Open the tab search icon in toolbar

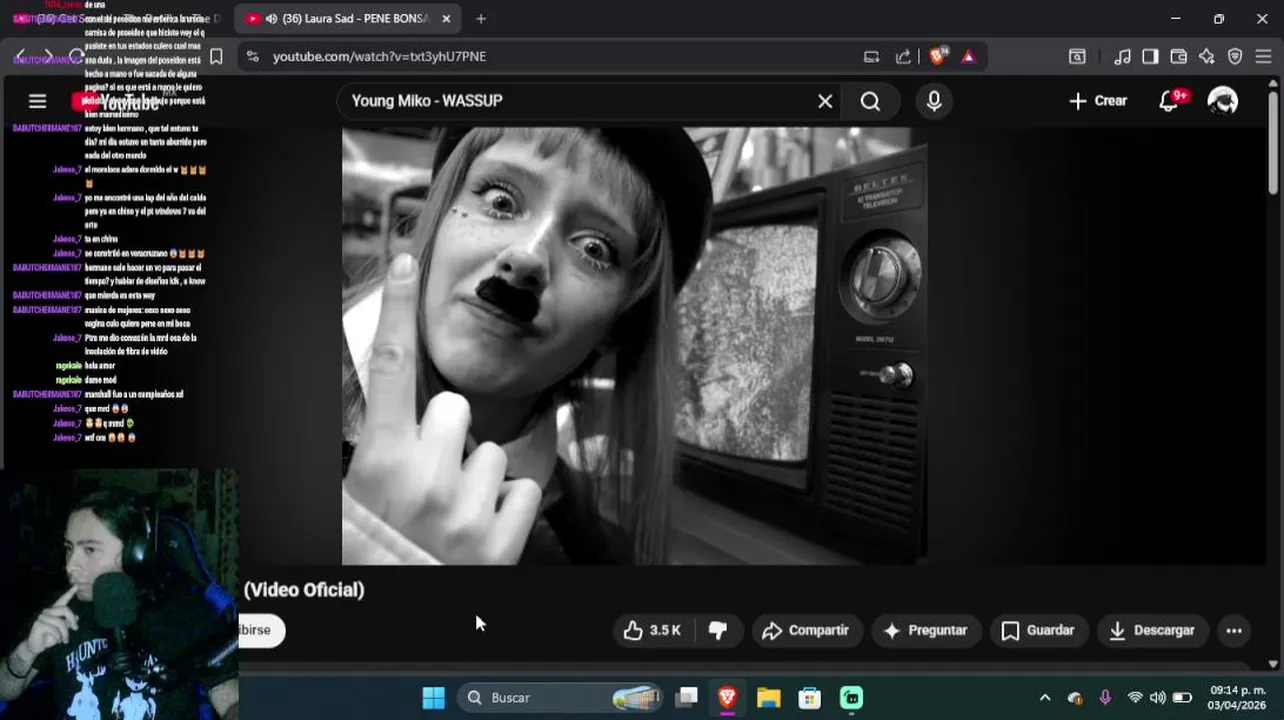click(1077, 56)
